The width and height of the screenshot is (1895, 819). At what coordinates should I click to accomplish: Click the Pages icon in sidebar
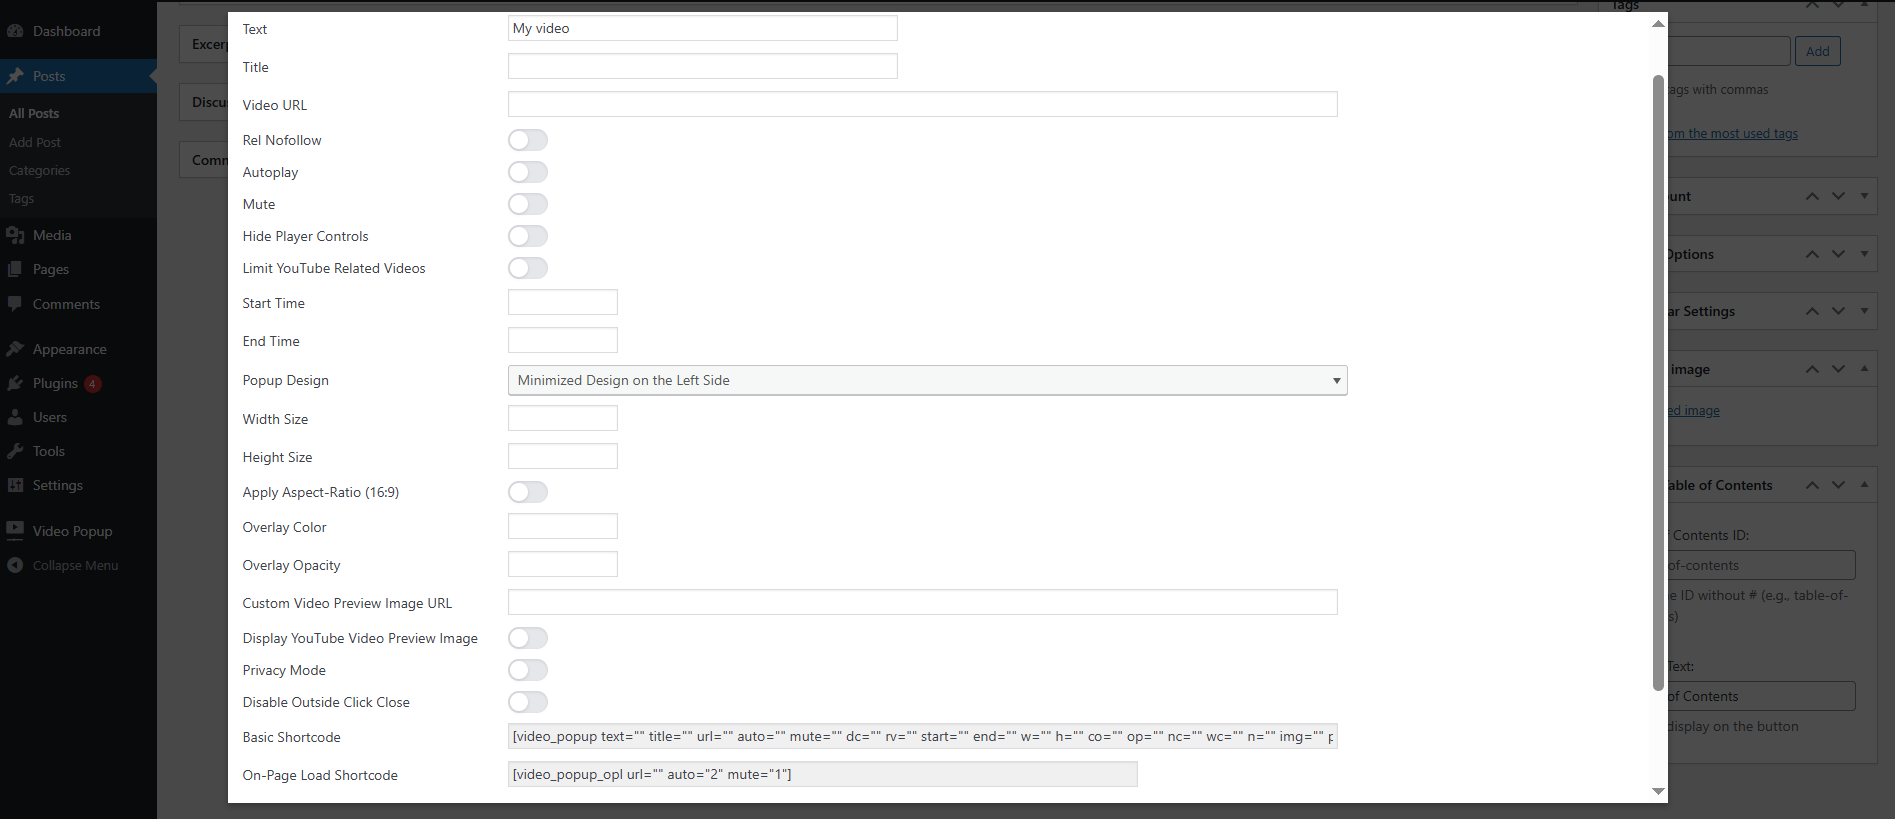tap(15, 270)
